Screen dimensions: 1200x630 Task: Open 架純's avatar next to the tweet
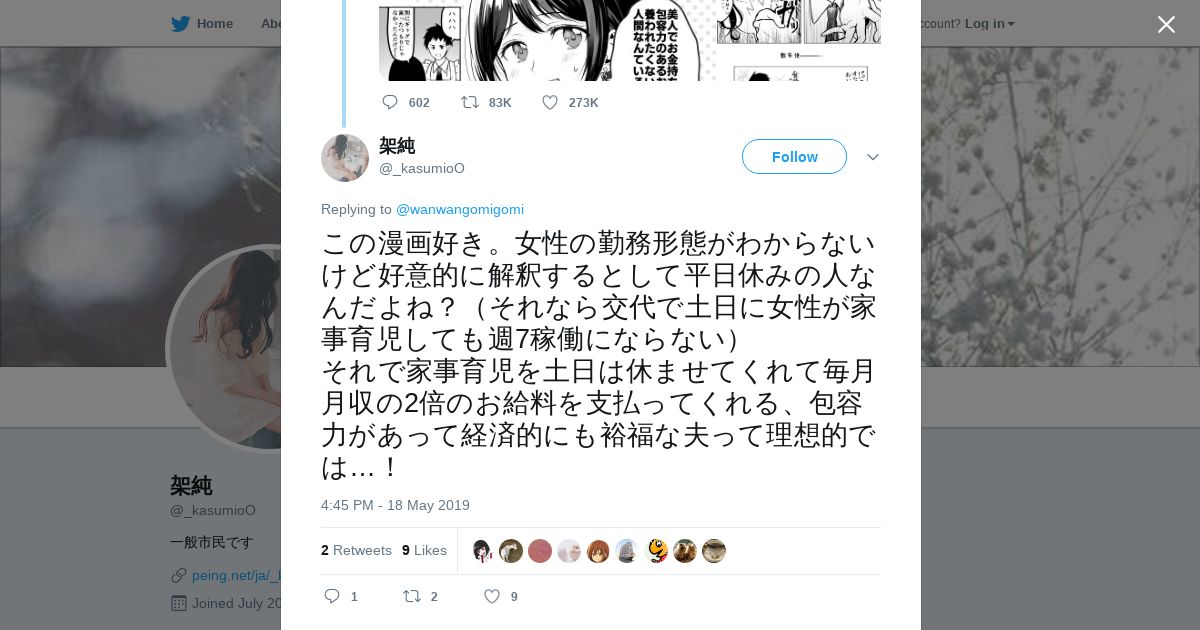[345, 158]
